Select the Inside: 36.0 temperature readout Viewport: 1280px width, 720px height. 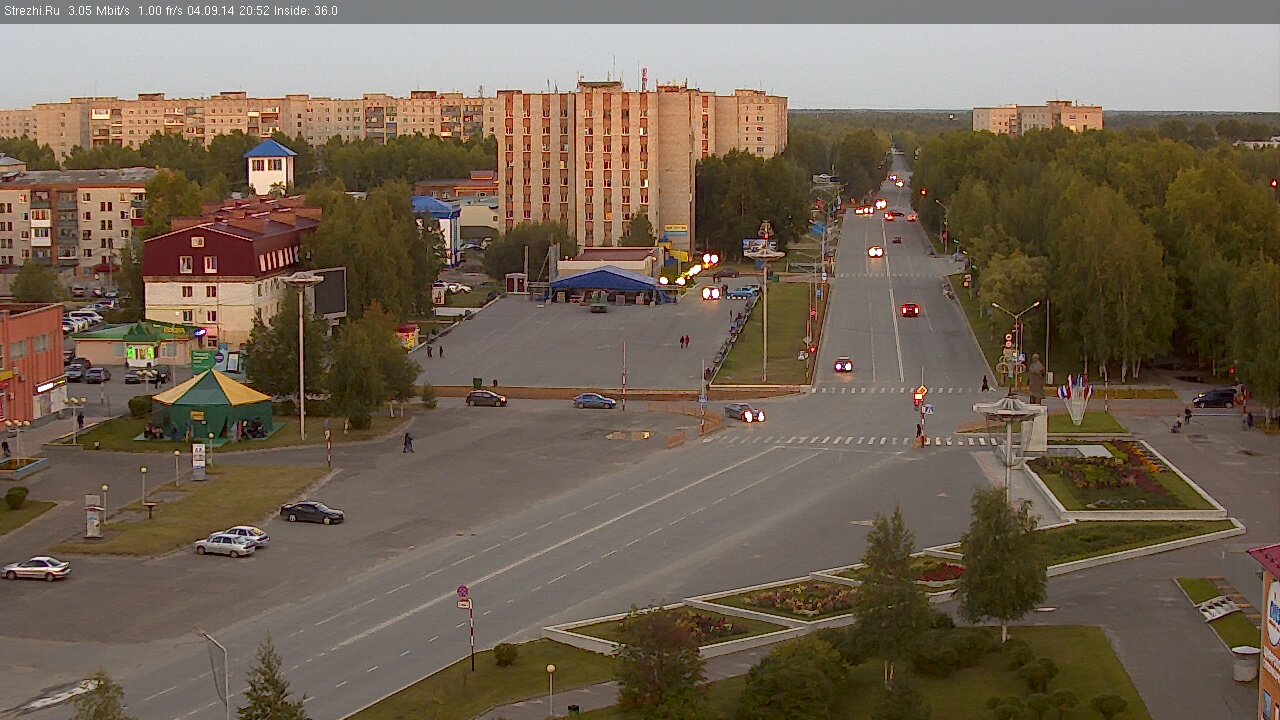pyautogui.click(x=306, y=11)
